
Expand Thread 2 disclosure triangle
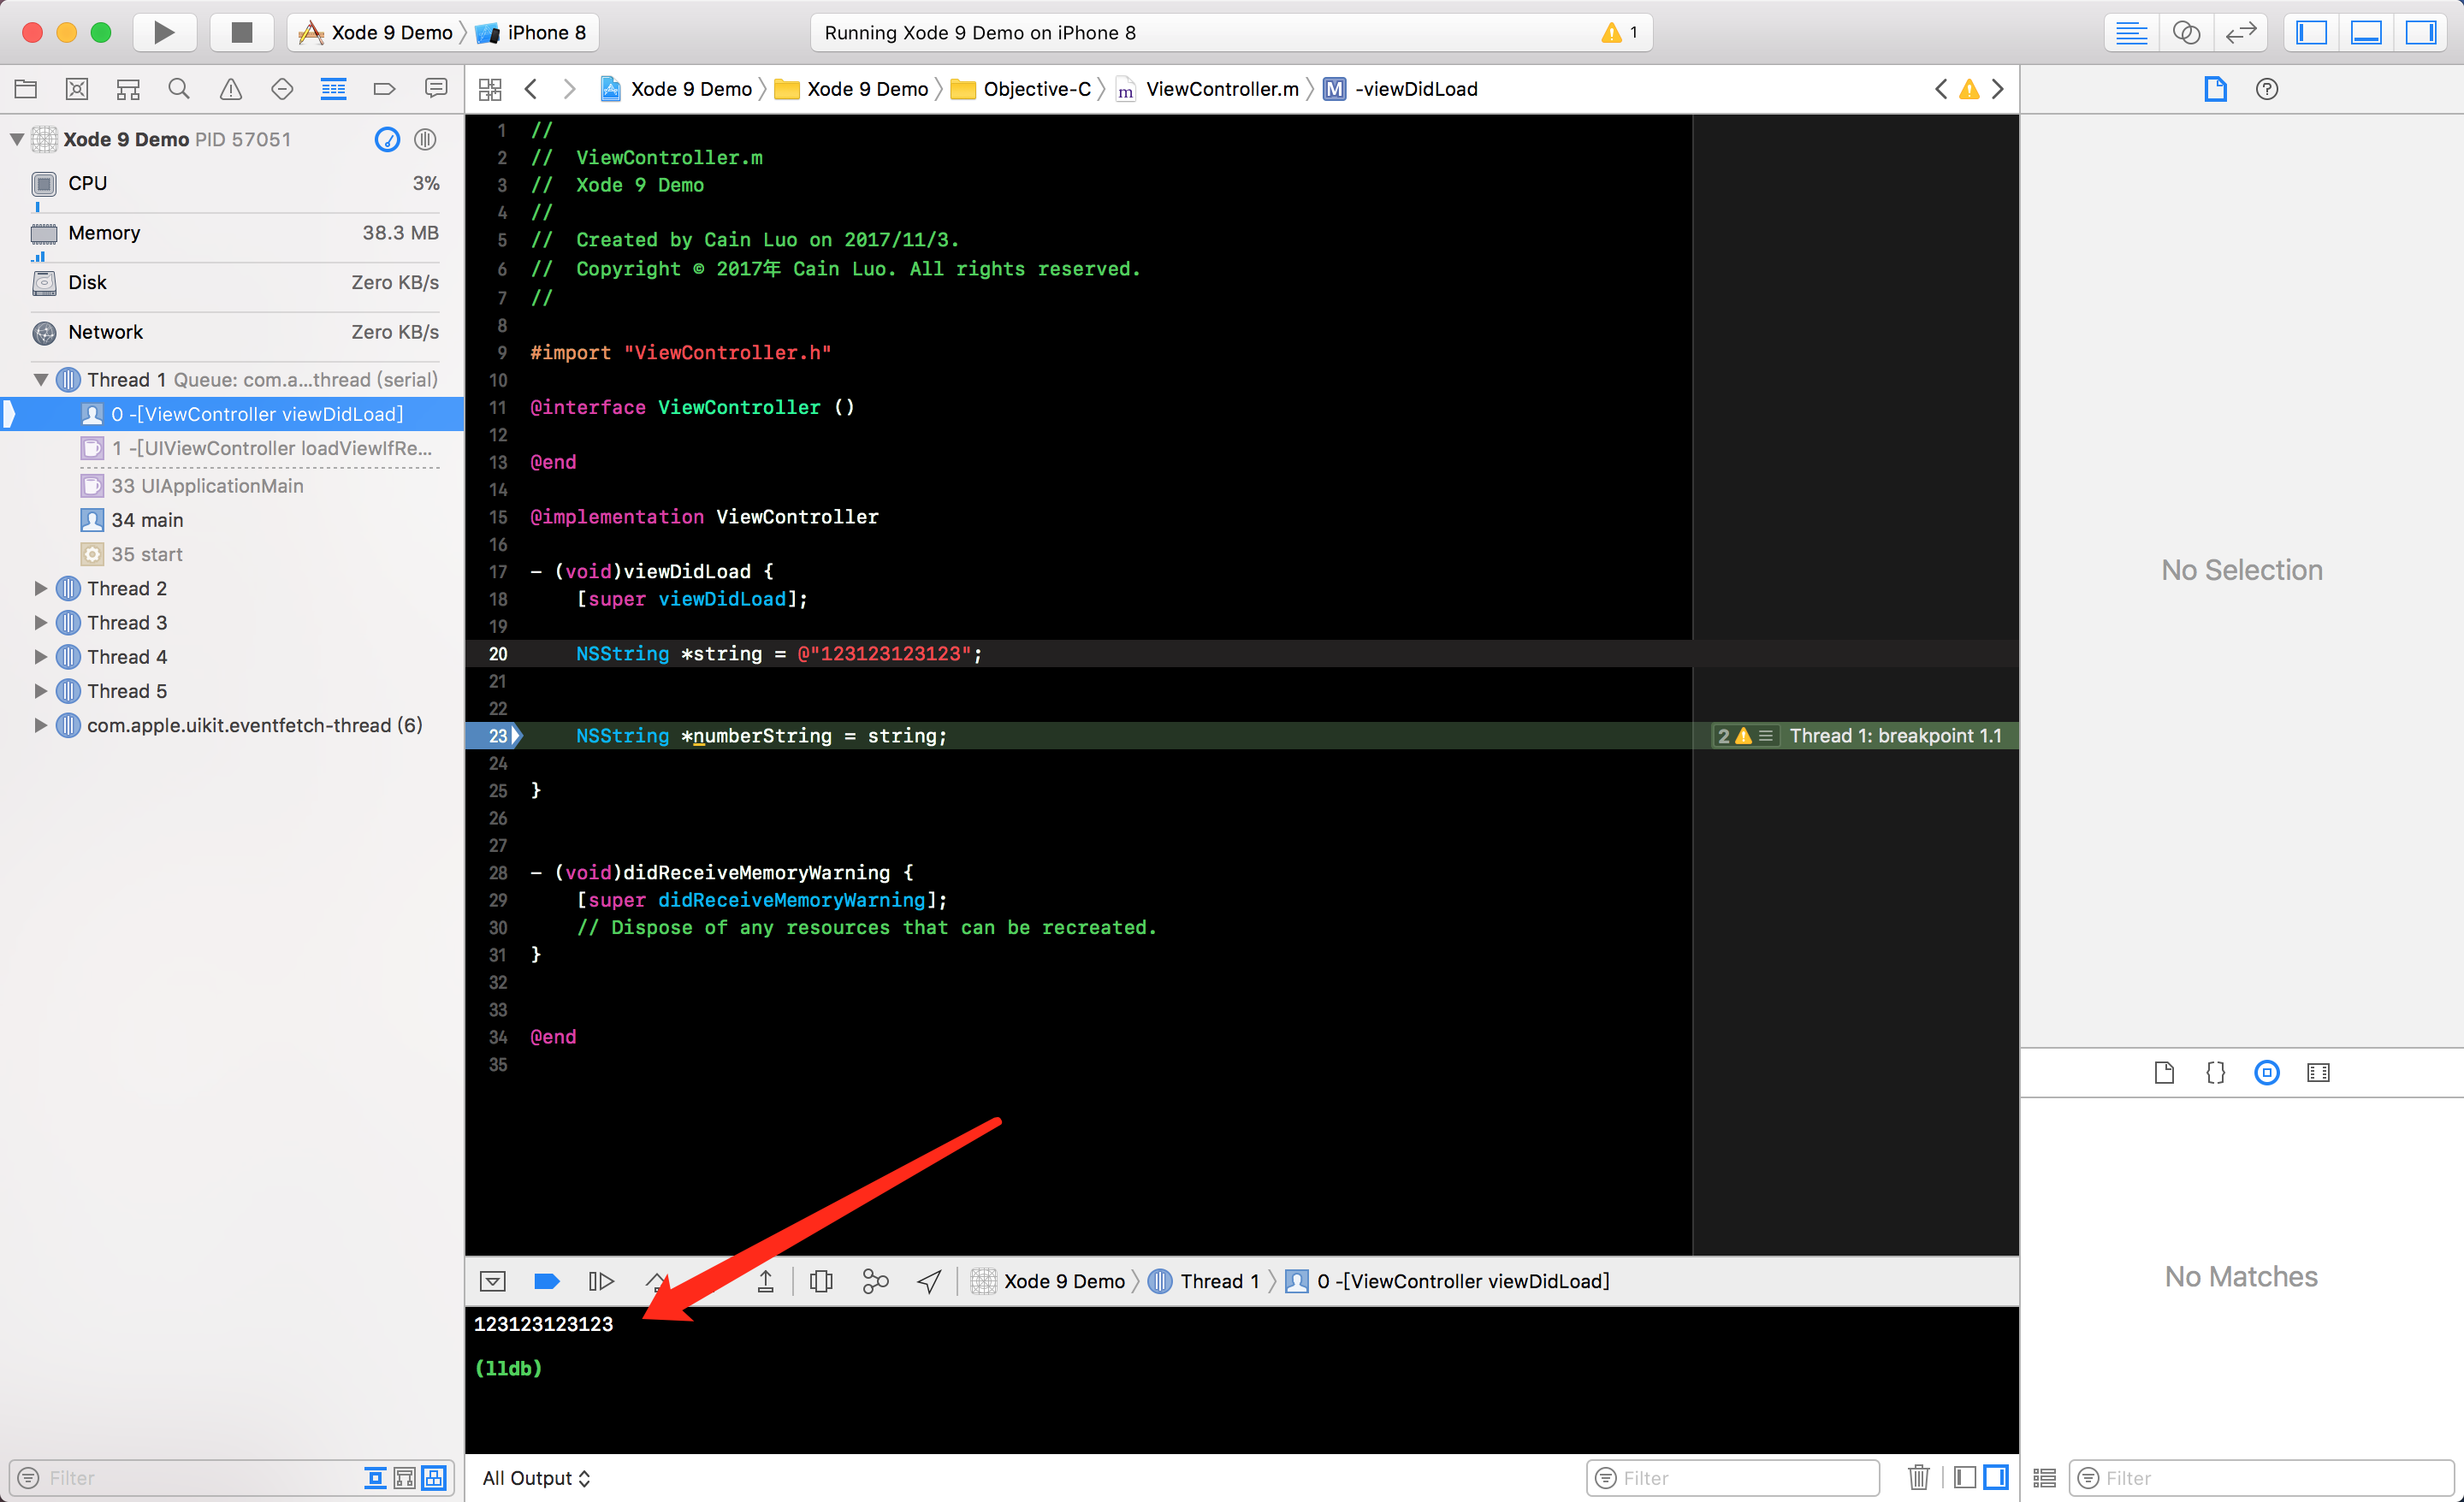point(40,588)
